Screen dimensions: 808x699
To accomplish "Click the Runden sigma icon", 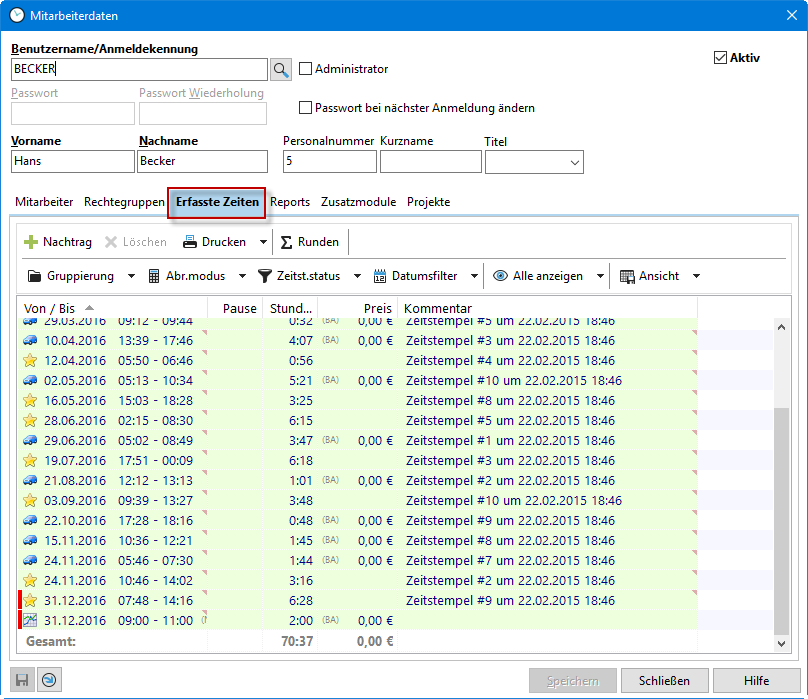I will [287, 242].
